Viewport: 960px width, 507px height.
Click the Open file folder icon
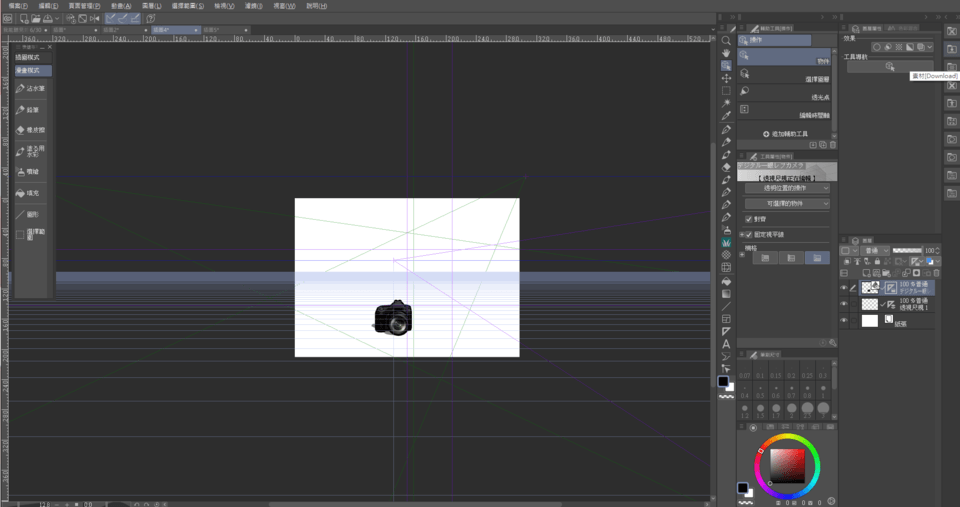36,18
